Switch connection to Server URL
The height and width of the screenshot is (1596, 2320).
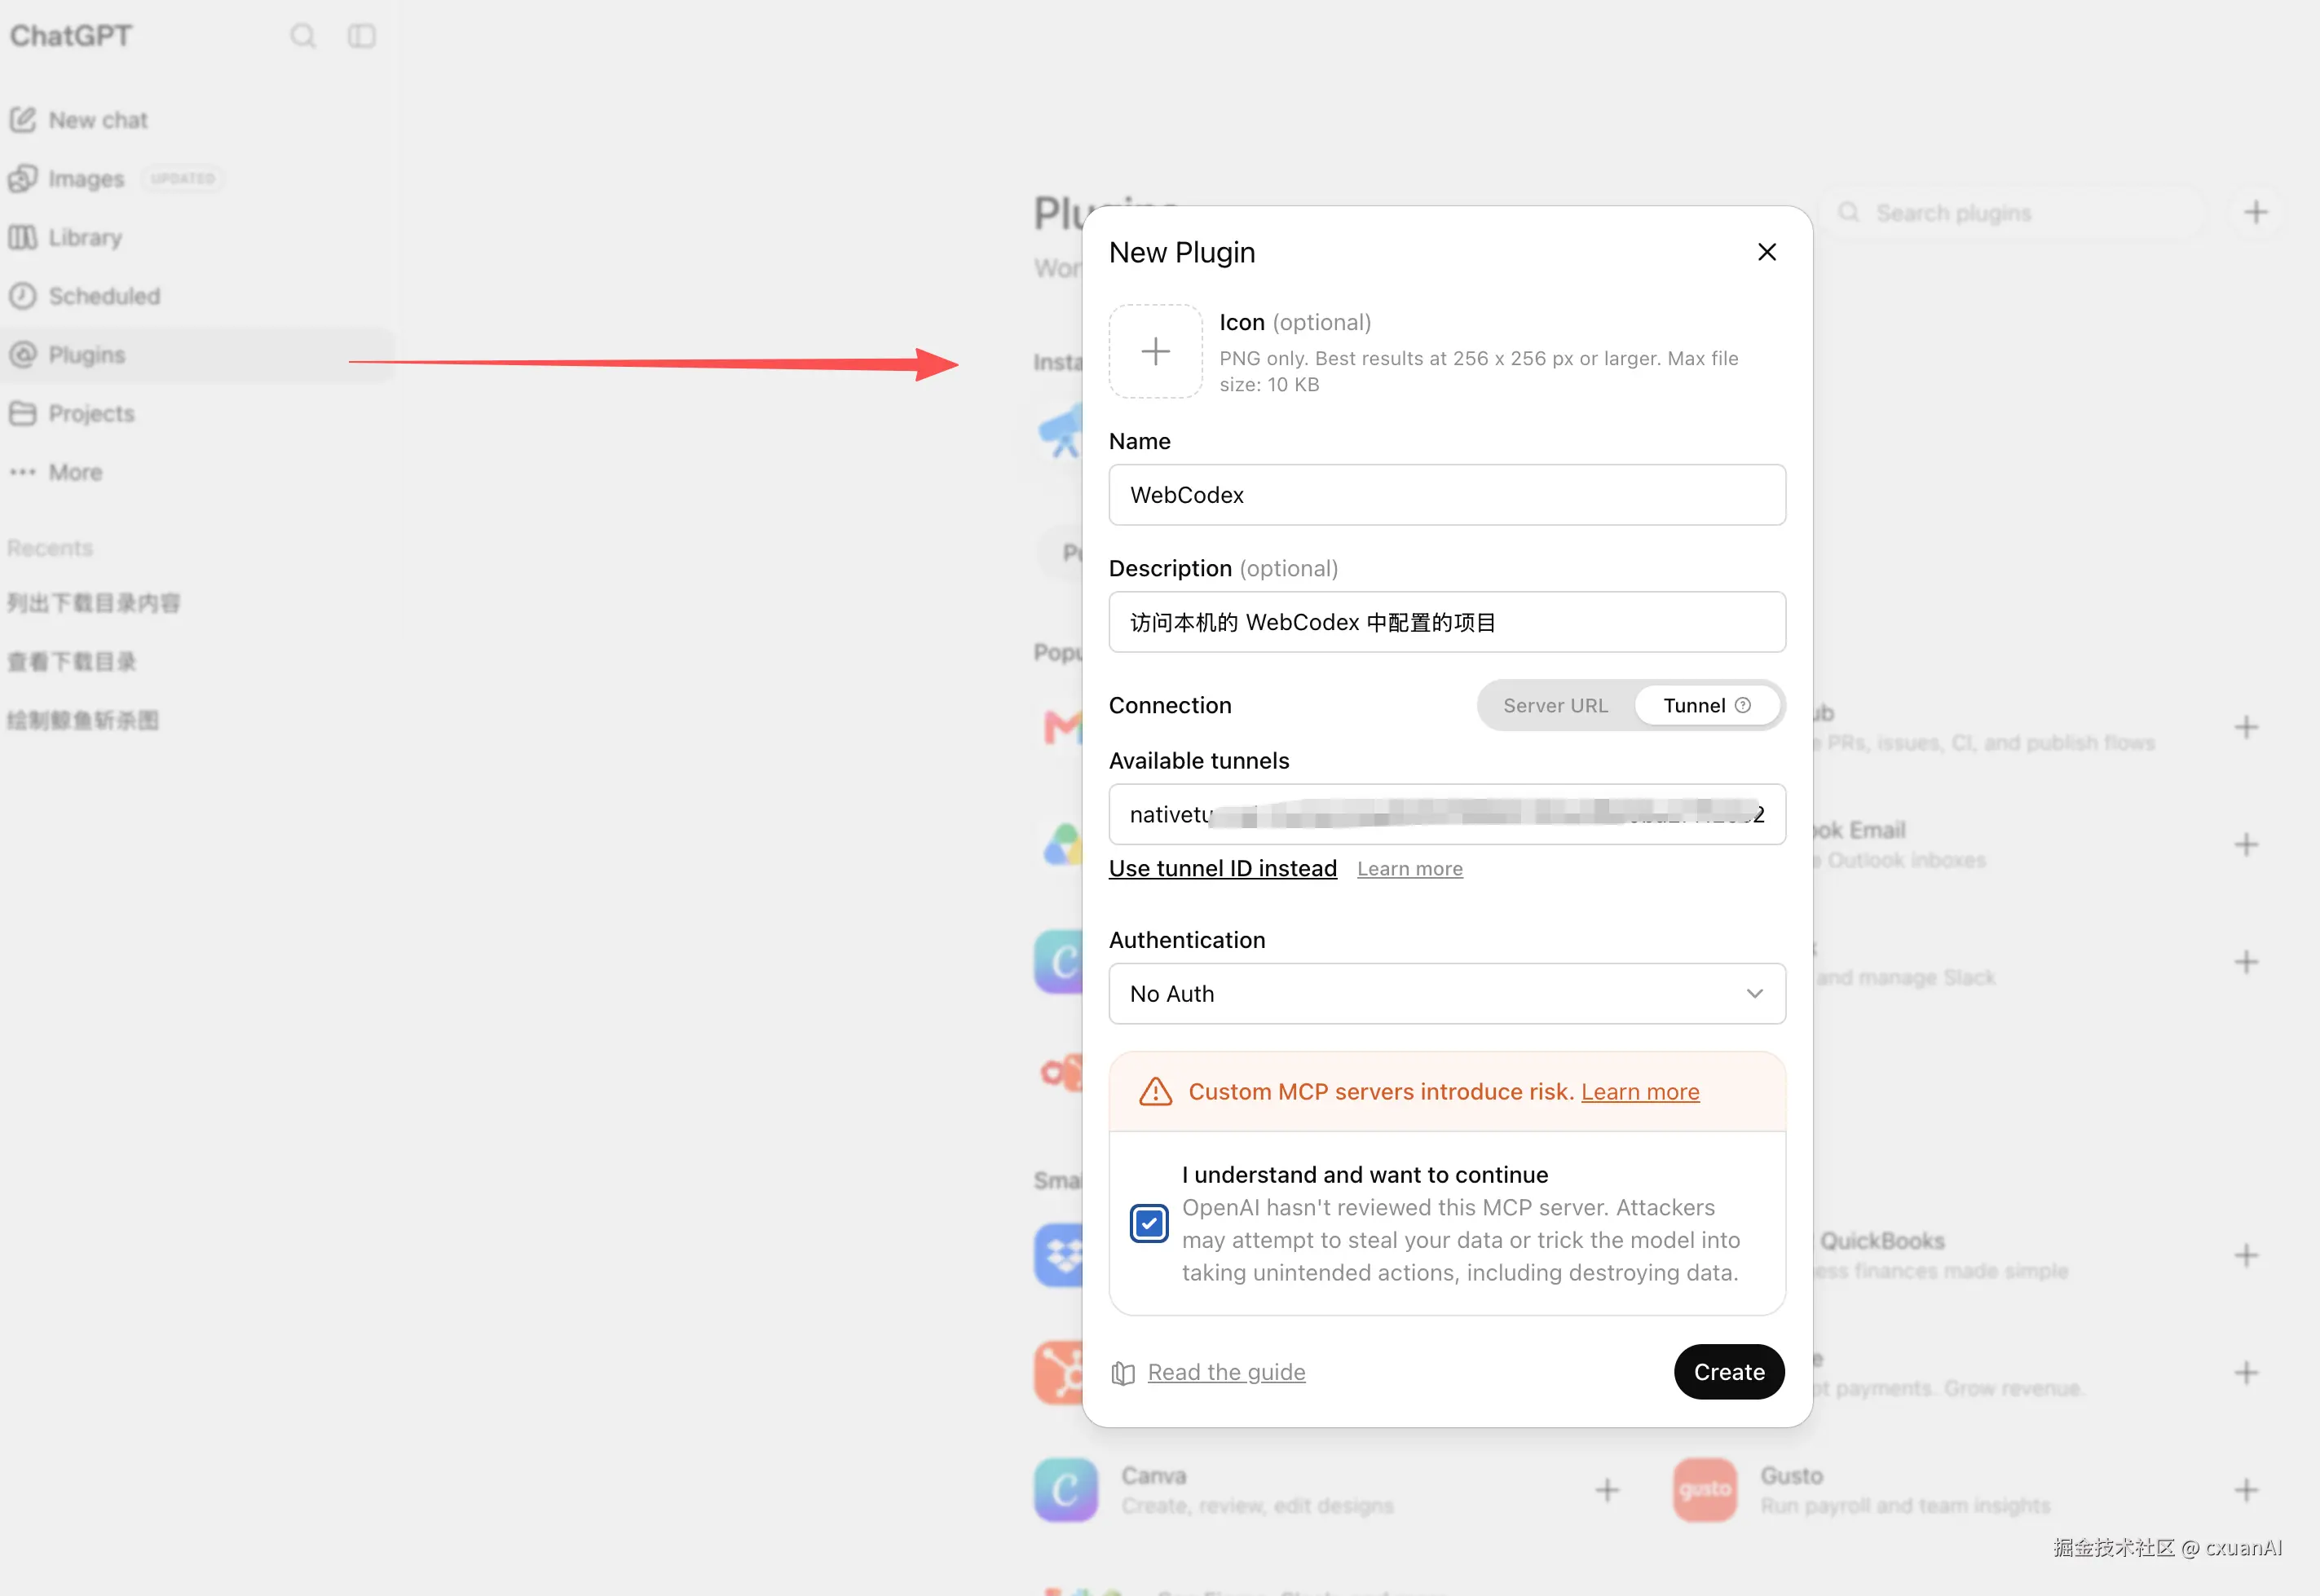point(1555,706)
